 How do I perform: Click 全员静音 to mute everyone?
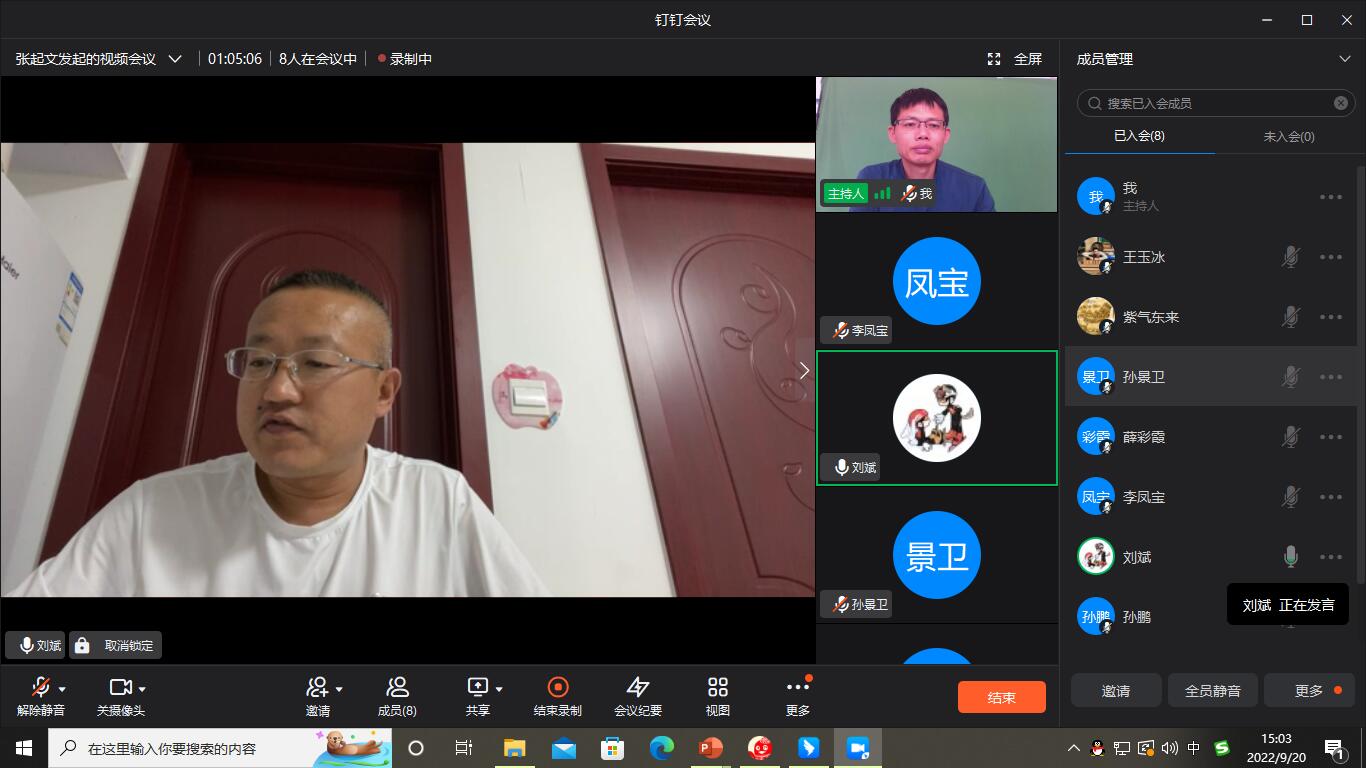tap(1213, 690)
